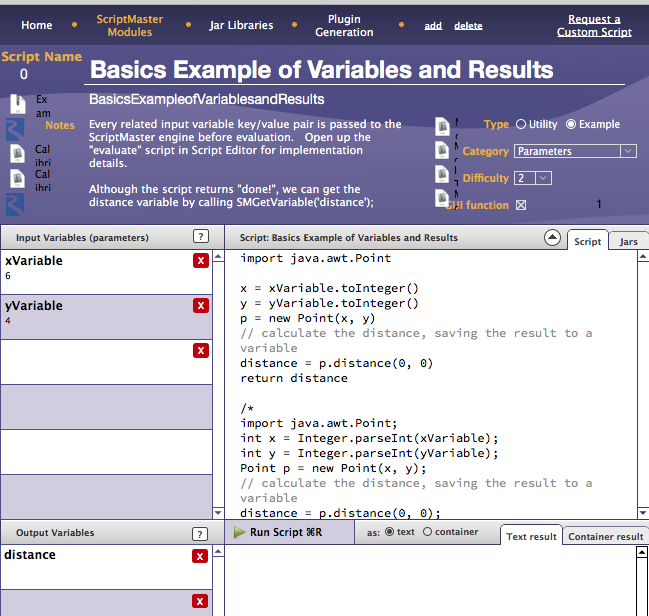Click the file icon left of the Type label
The image size is (649, 616).
click(x=442, y=126)
